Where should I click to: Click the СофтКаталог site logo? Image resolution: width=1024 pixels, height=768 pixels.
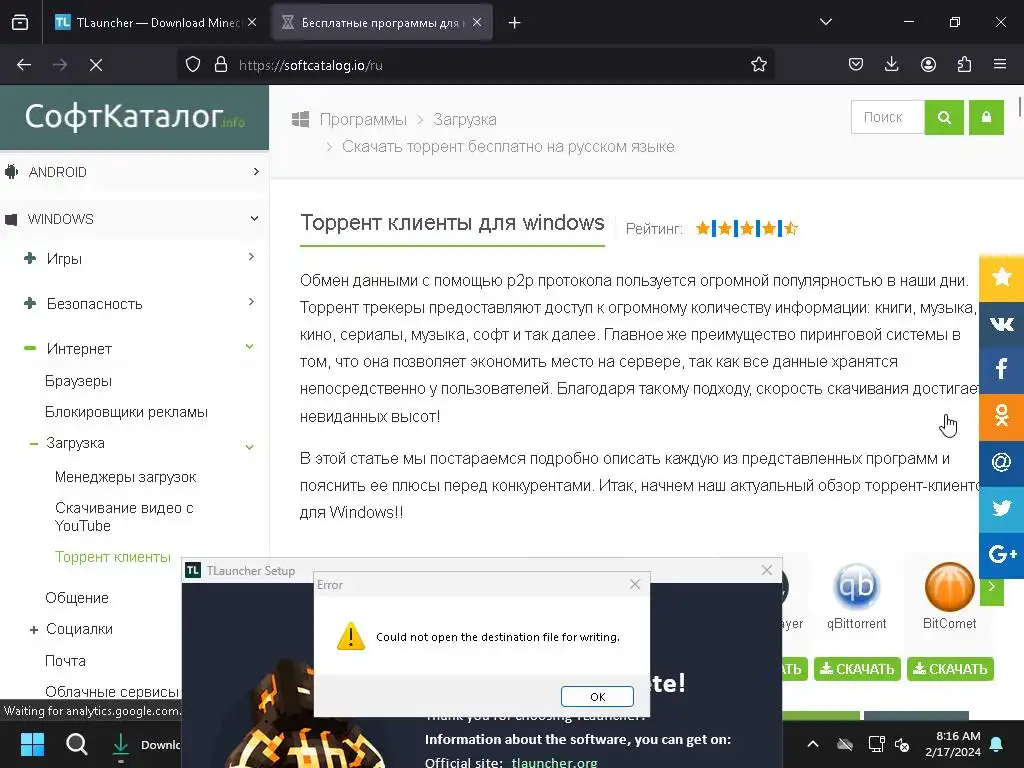(135, 117)
